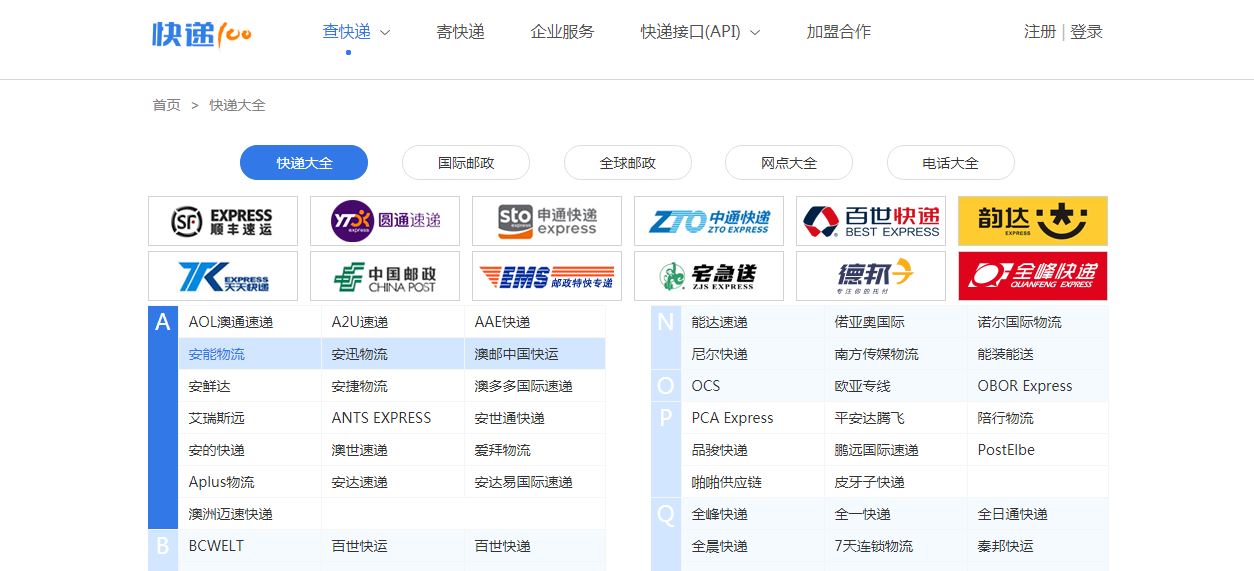The image size is (1254, 571).
Task: Select the STO 申通快递 logo
Action: [x=547, y=221]
